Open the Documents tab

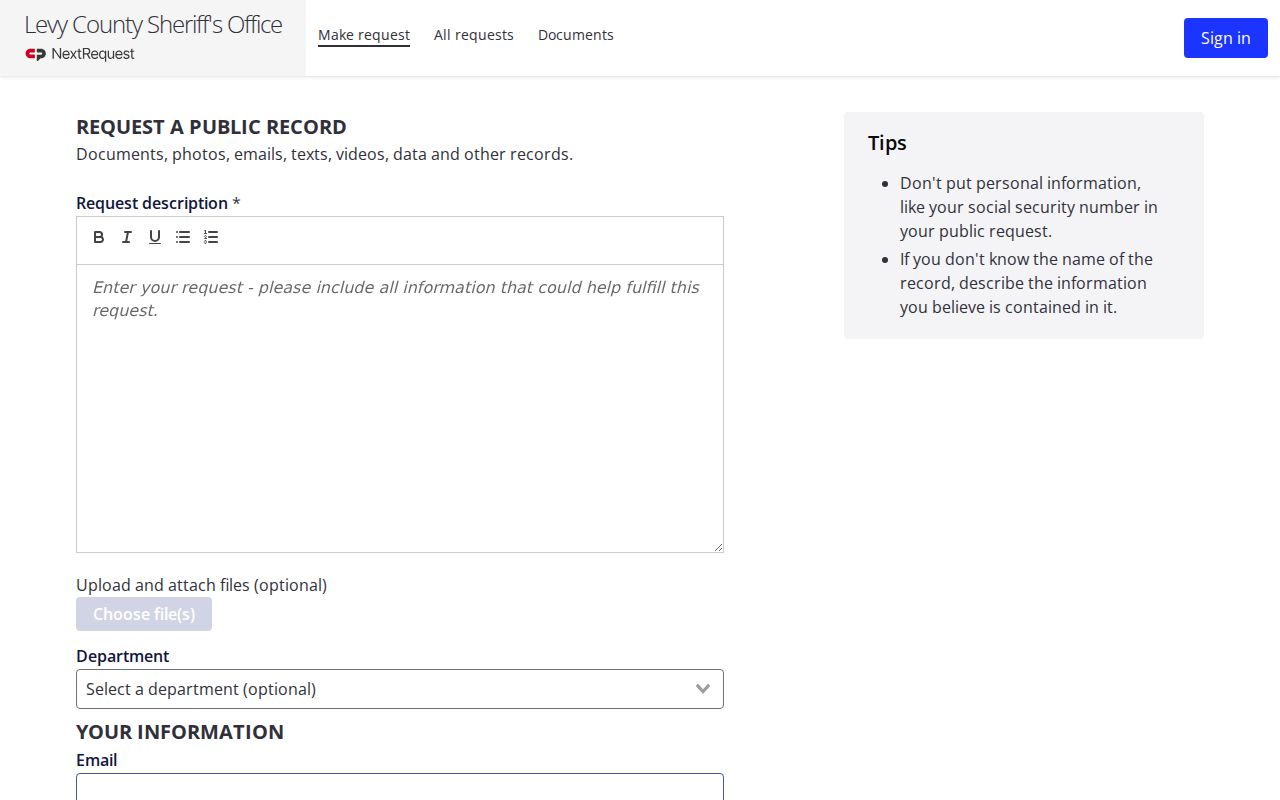576,35
